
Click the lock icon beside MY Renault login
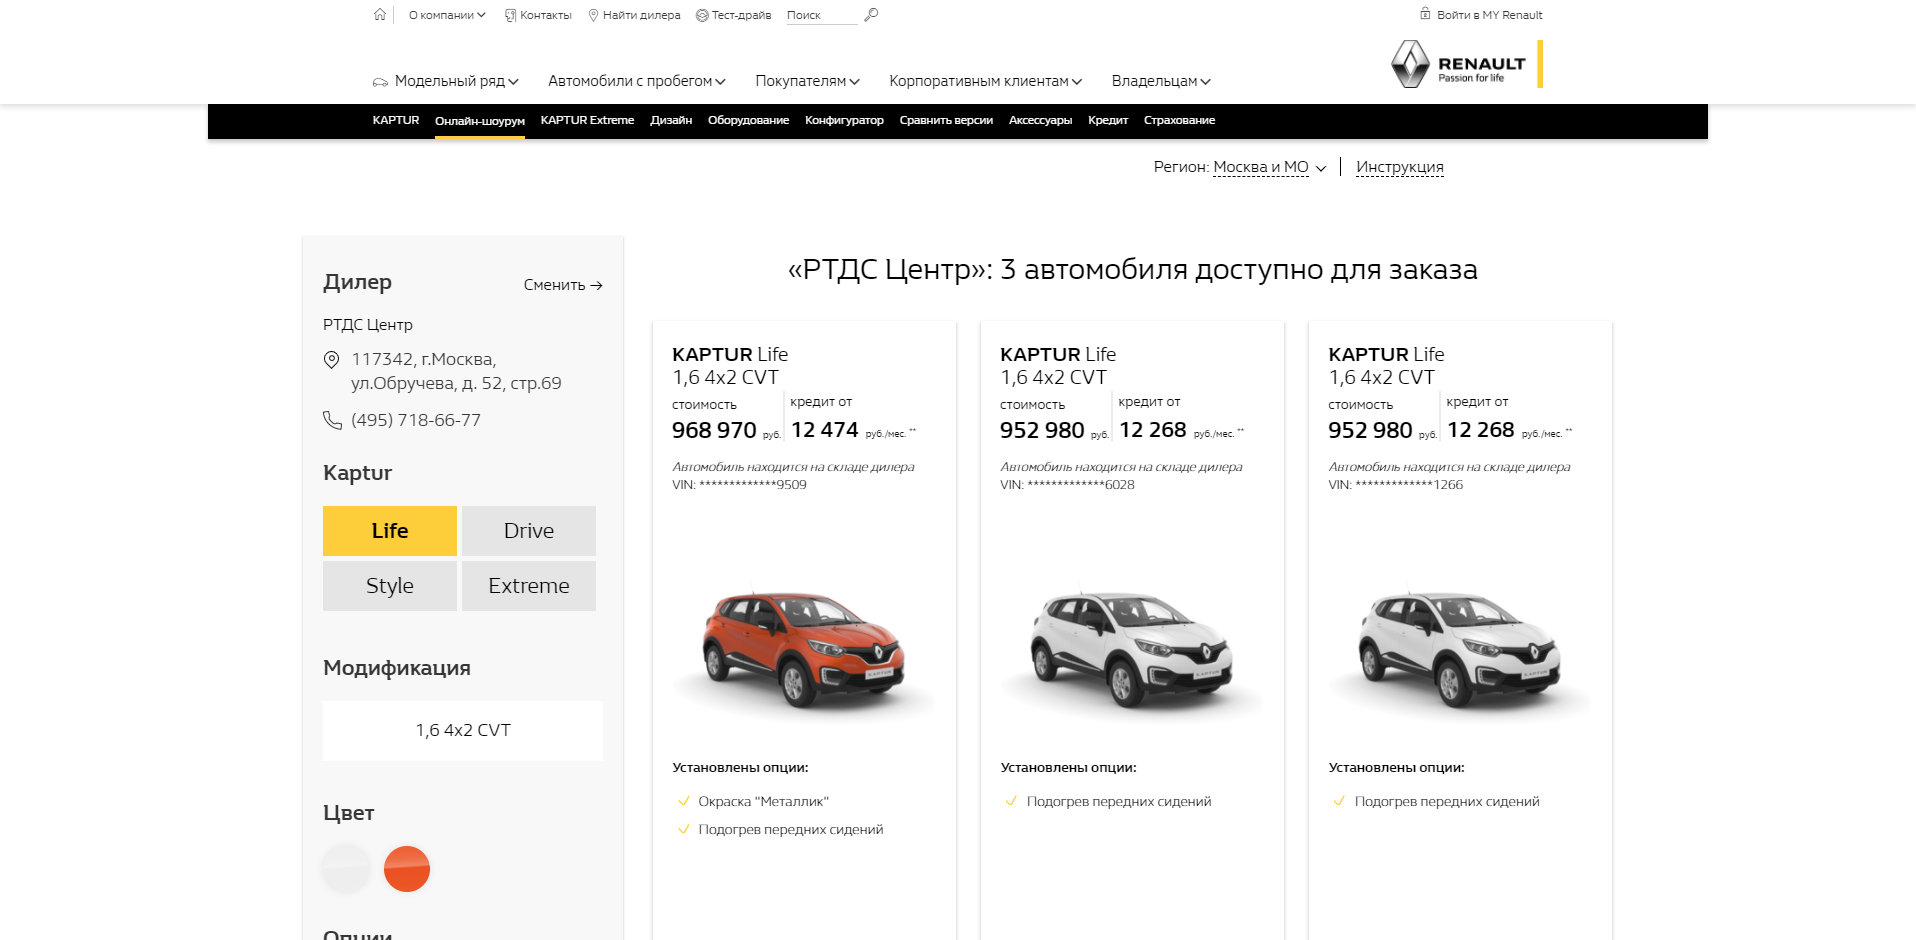tap(1425, 14)
